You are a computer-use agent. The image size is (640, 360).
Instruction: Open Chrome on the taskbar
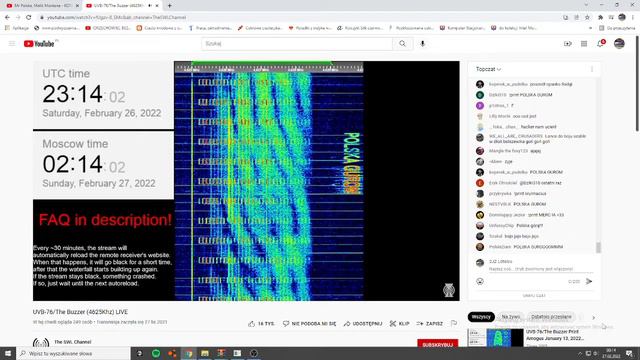(189, 353)
